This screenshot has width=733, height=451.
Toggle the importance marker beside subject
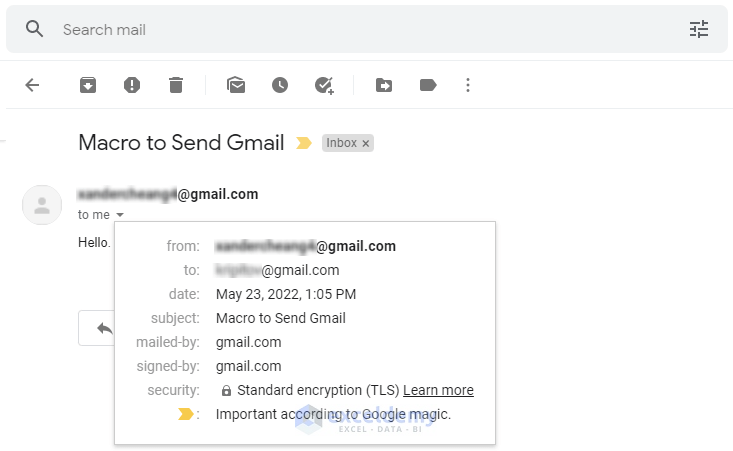click(x=304, y=143)
